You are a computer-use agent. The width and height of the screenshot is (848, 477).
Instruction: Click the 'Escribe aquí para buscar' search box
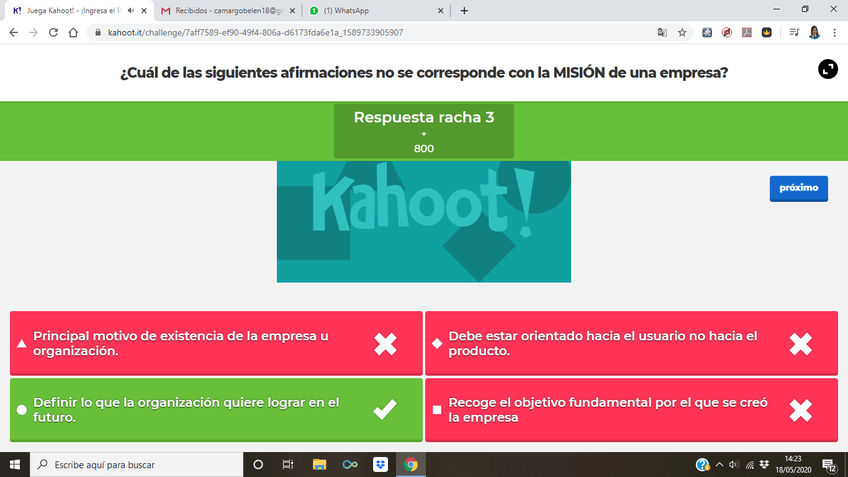(x=136, y=465)
